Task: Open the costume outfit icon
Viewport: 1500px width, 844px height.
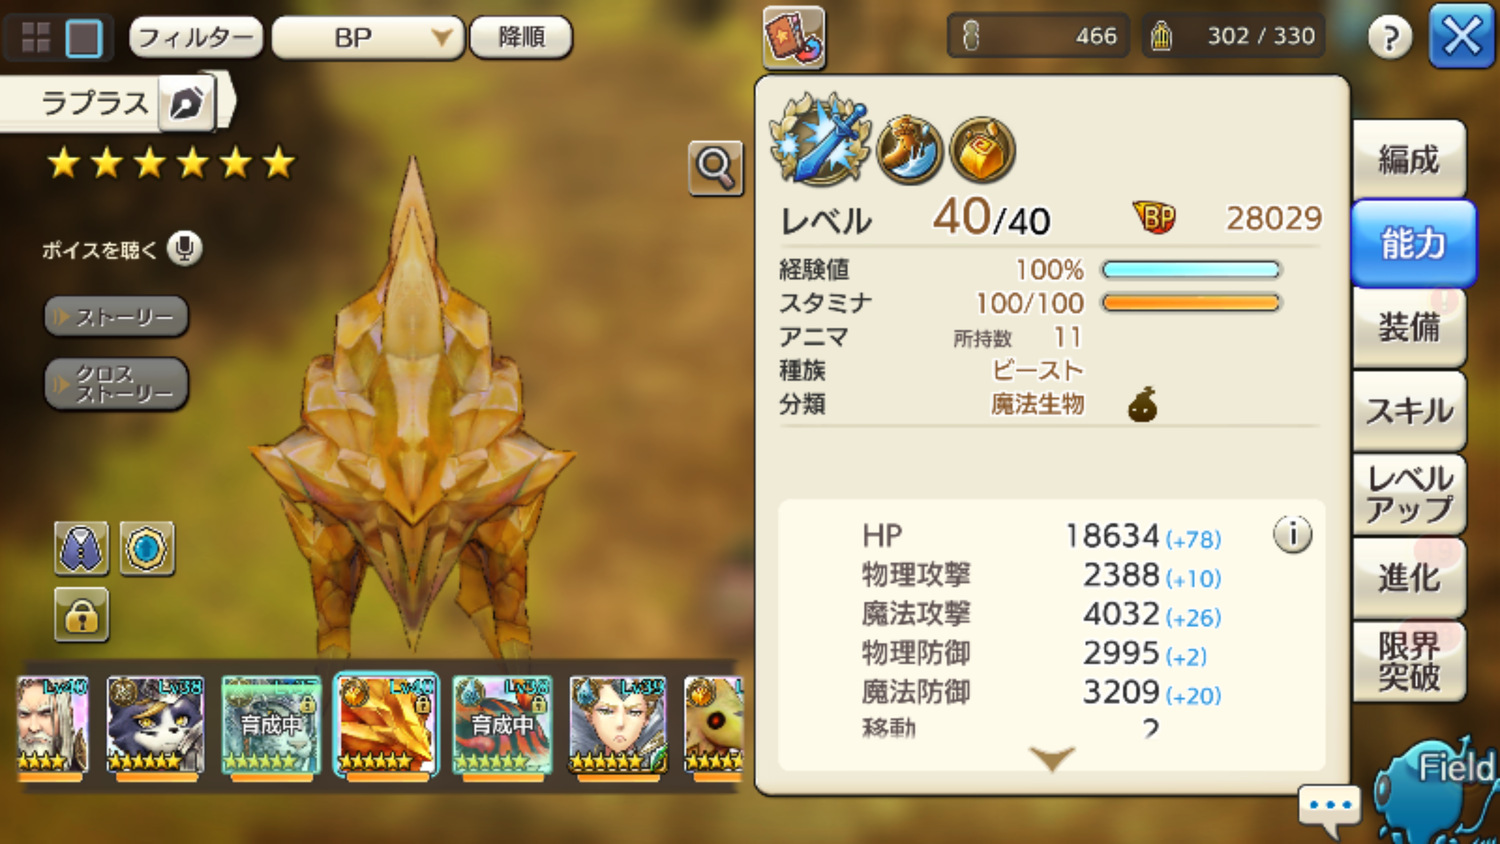Action: [81, 548]
